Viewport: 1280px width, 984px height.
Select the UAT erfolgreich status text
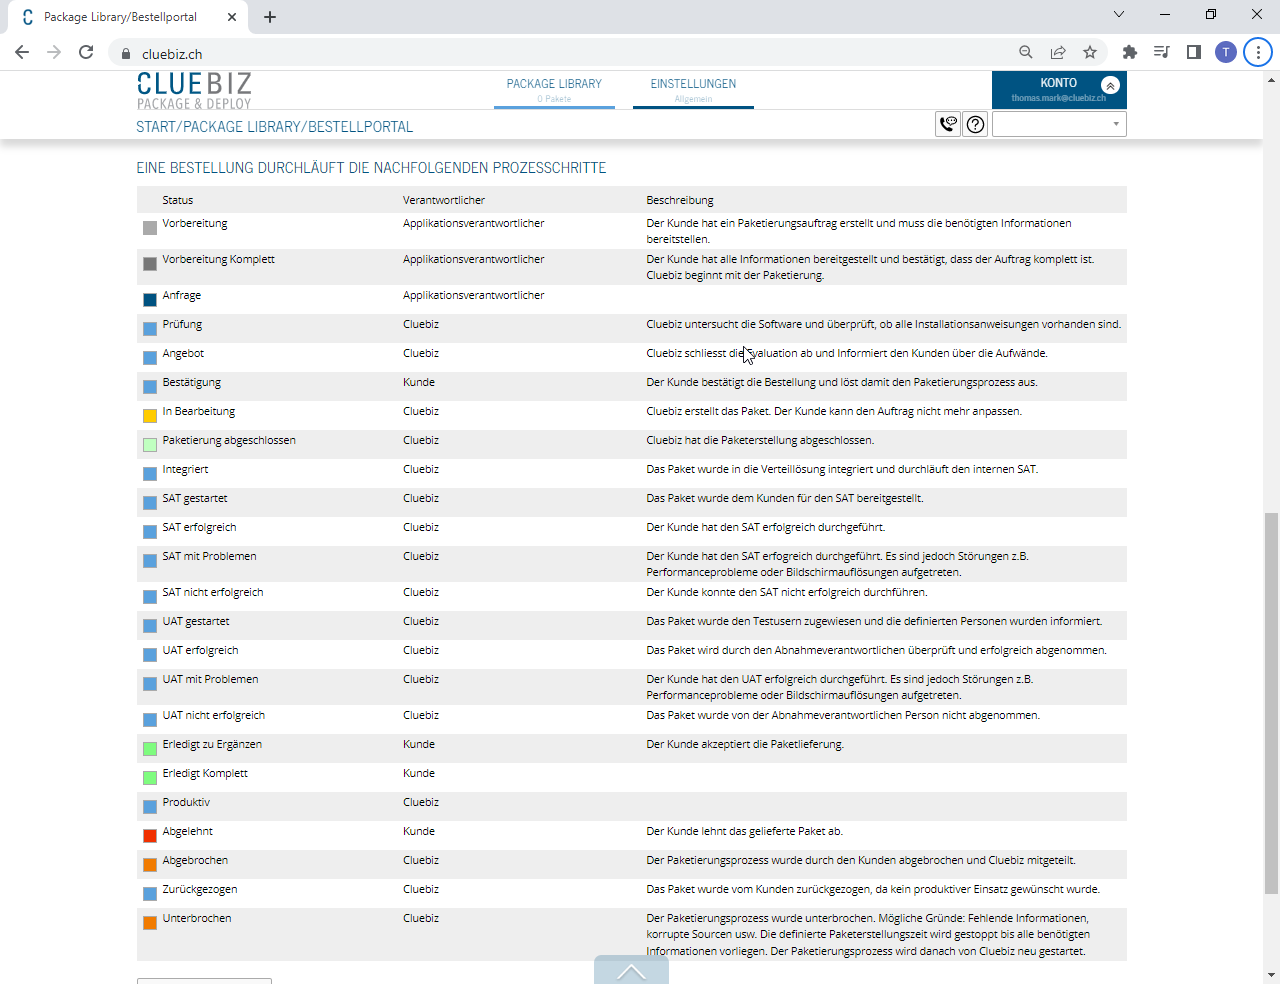pos(201,650)
